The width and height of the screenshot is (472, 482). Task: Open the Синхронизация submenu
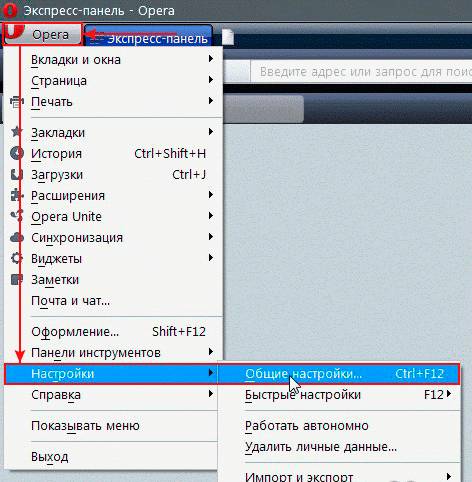point(113,238)
